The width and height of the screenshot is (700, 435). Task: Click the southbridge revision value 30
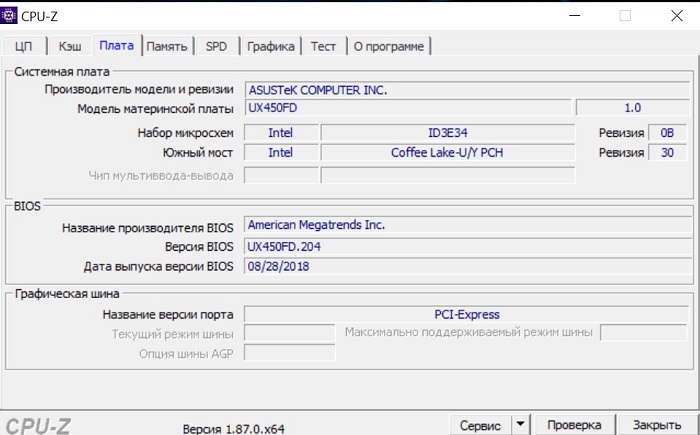click(x=667, y=153)
